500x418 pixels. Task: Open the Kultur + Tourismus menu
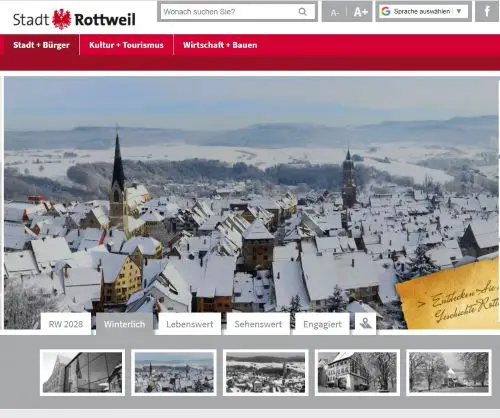(126, 45)
